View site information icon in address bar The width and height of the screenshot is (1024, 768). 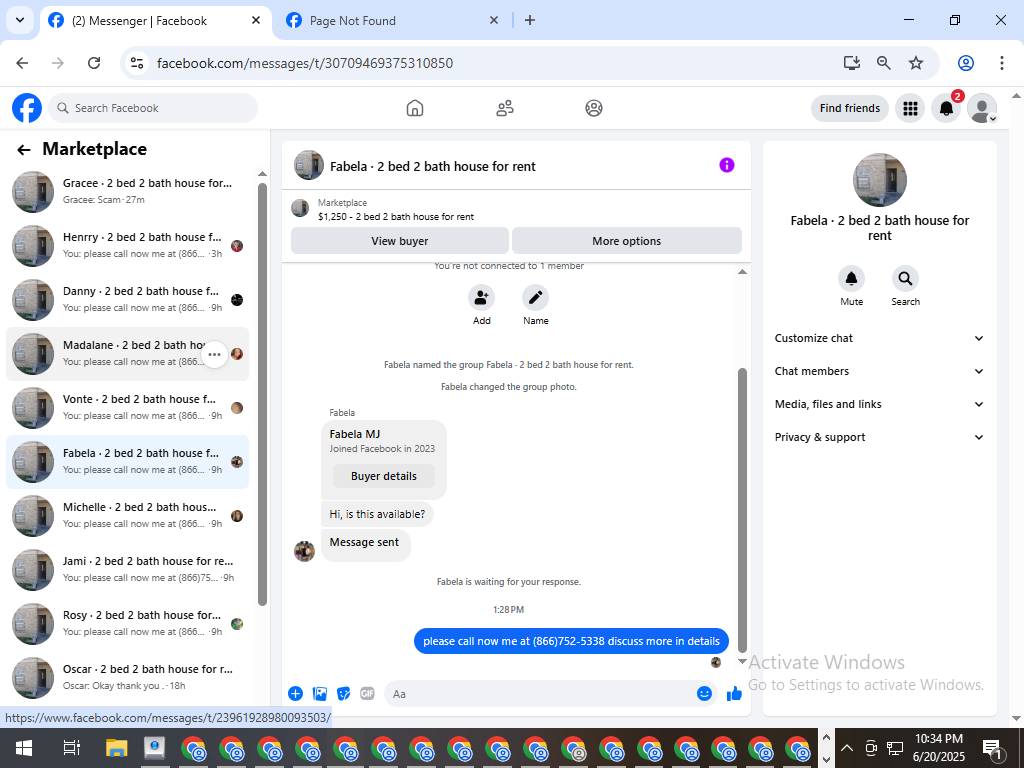[x=136, y=63]
